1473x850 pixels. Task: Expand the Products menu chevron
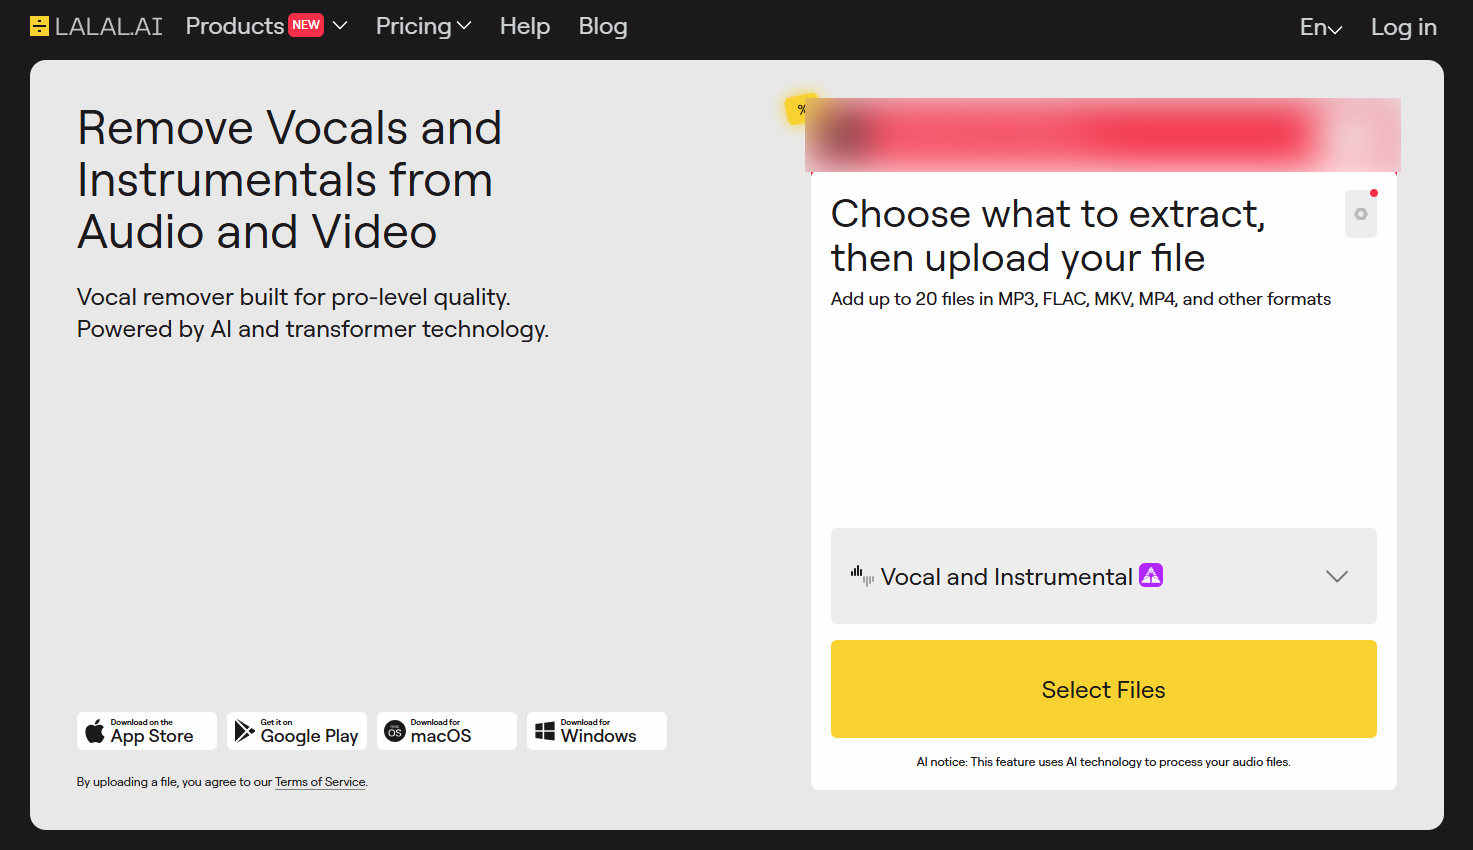pyautogui.click(x=340, y=26)
